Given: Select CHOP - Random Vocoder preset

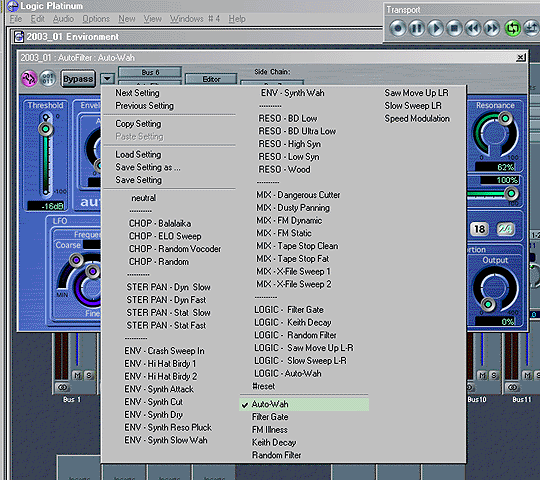Looking at the screenshot, I should [x=175, y=249].
